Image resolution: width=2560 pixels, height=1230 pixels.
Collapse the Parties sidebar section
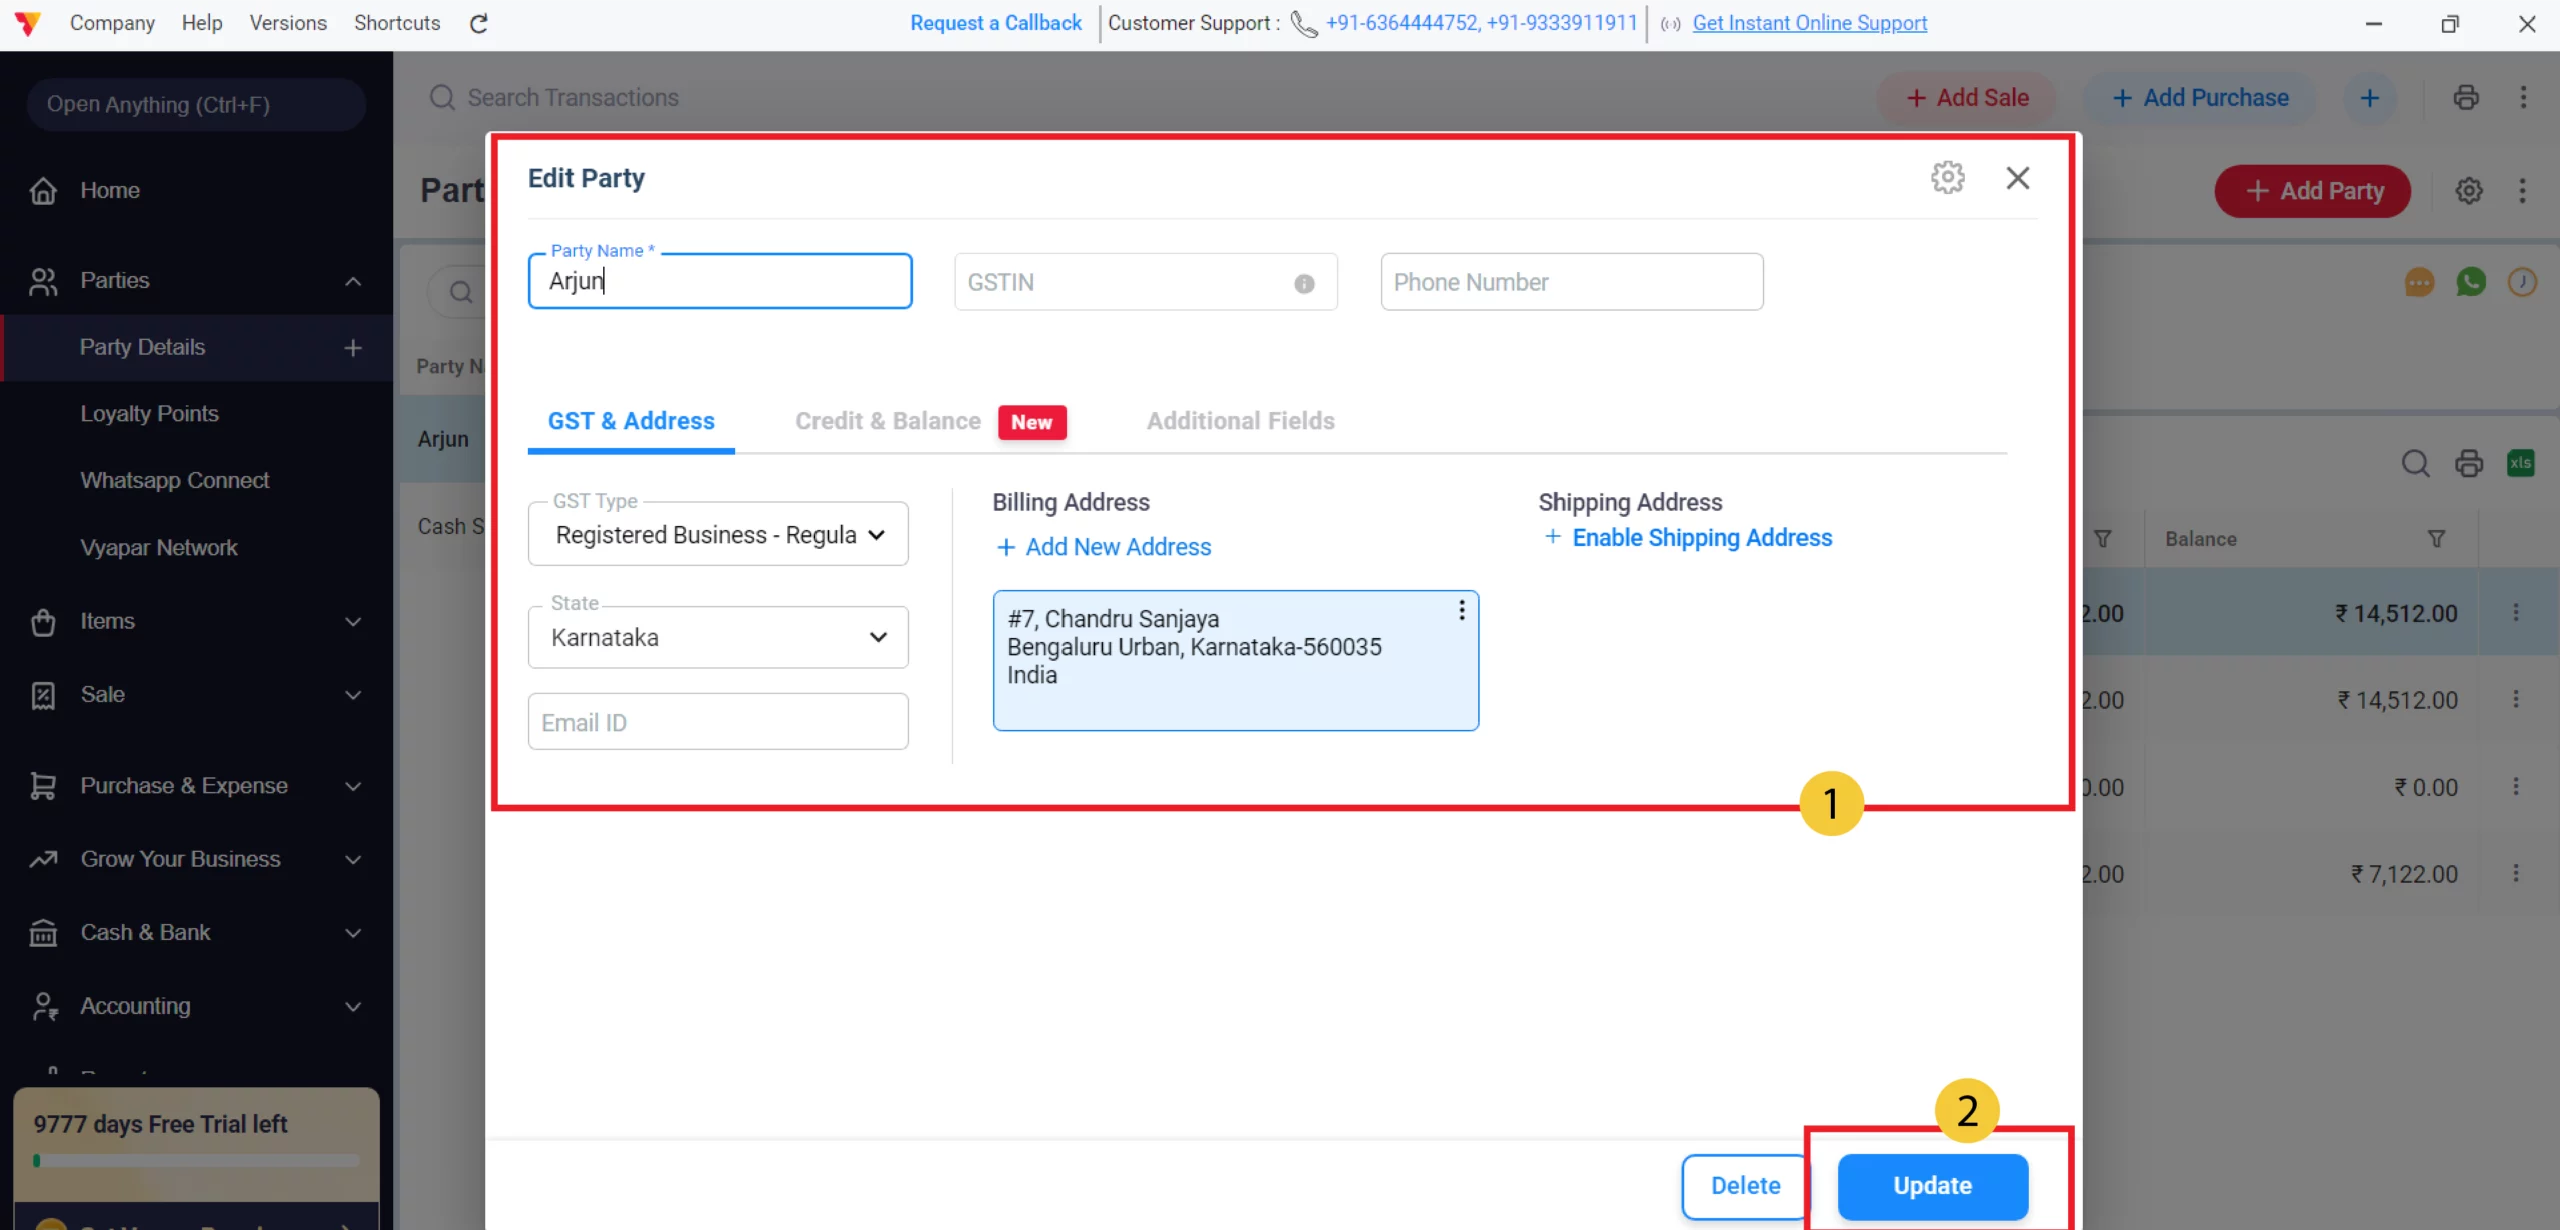coord(352,281)
